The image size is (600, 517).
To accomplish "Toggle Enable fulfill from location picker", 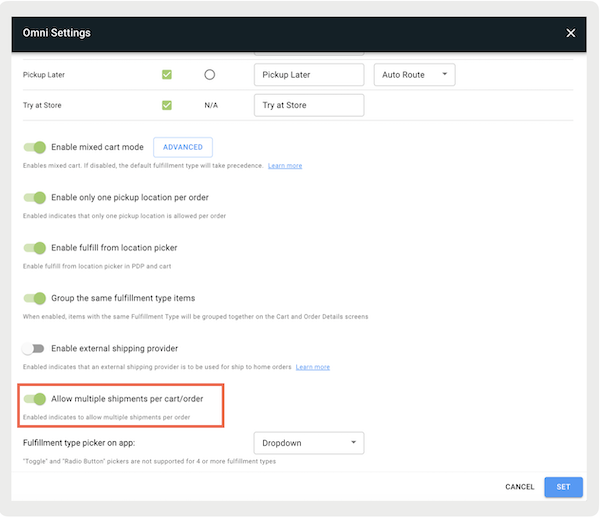I will 34,248.
